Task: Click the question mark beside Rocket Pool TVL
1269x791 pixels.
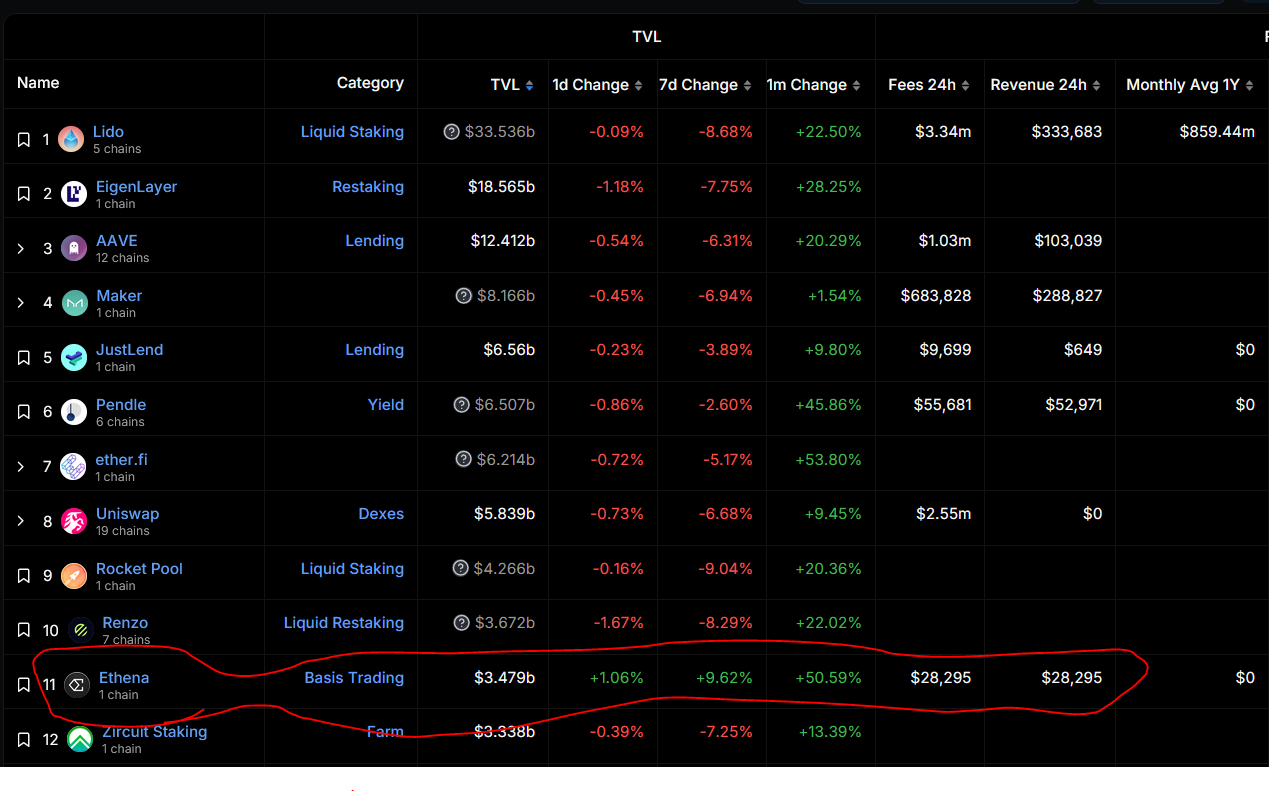Action: (460, 568)
